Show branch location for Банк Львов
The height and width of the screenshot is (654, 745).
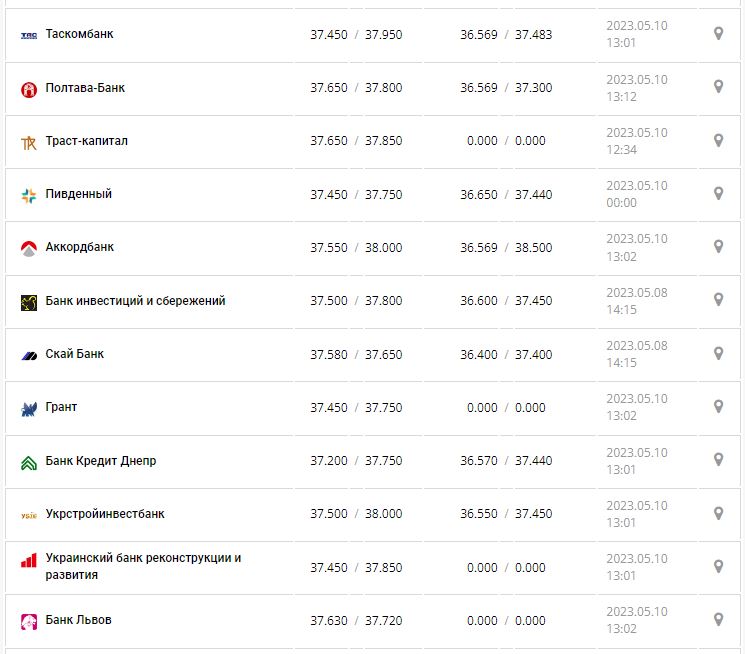tap(718, 620)
